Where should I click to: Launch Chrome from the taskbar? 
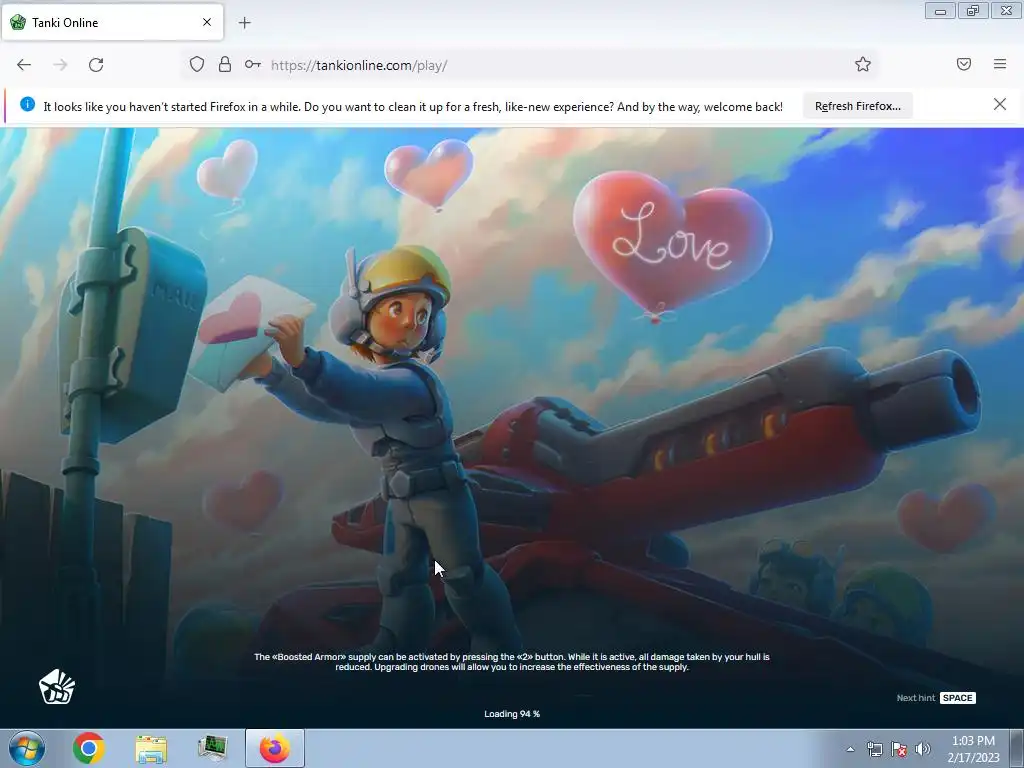[89, 748]
